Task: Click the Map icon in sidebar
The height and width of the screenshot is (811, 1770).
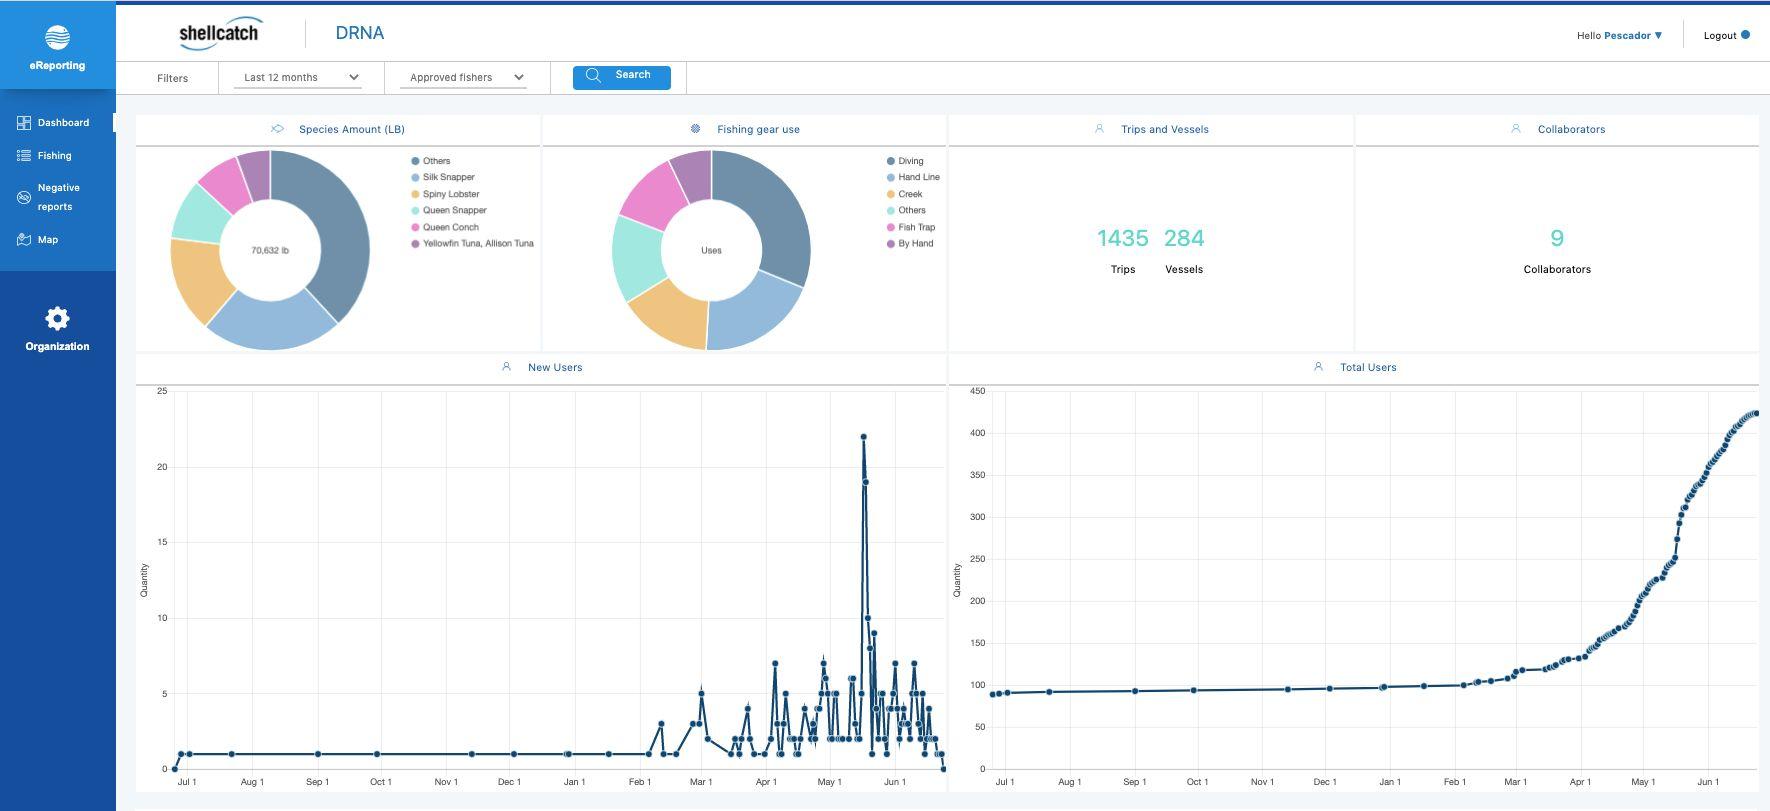Action: click(24, 239)
